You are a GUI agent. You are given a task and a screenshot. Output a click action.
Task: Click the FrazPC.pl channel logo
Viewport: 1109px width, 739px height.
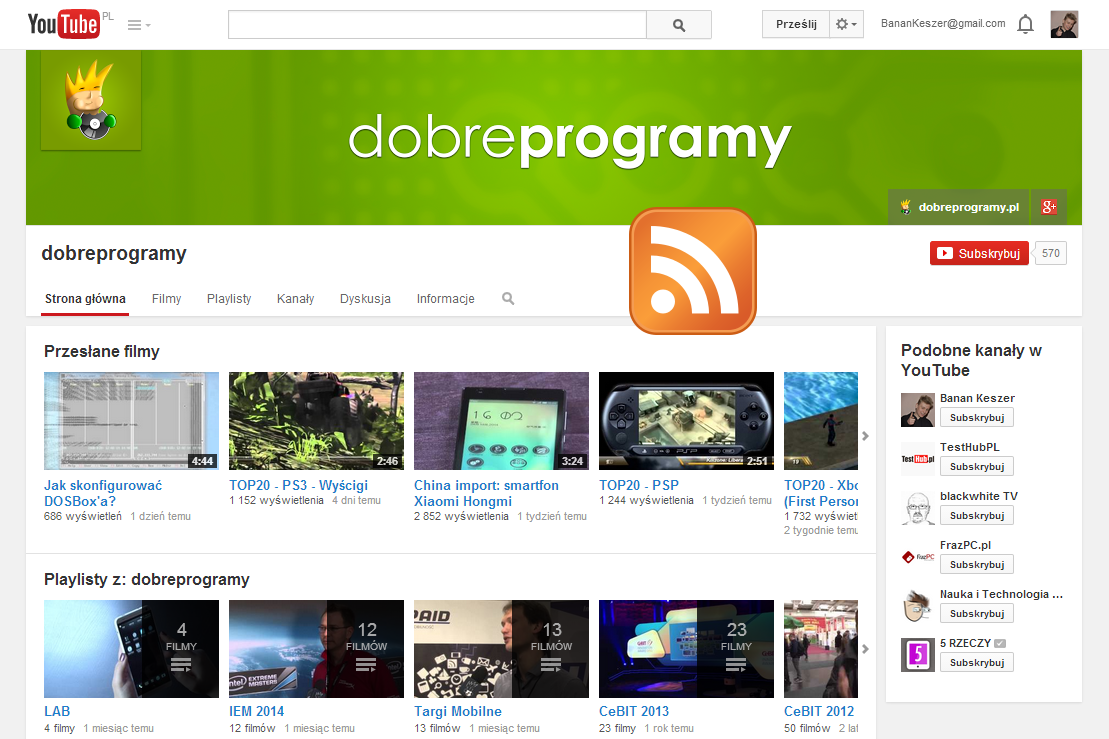(x=917, y=557)
